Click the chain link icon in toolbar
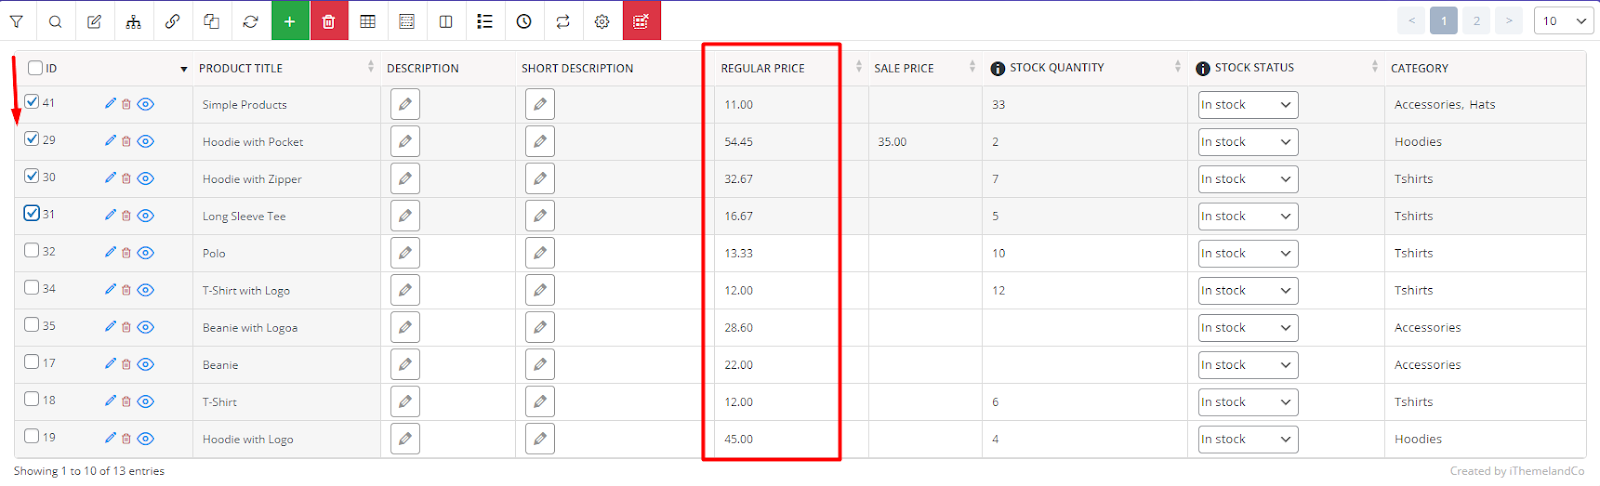Viewport: 1600px width, 486px height. [172, 21]
